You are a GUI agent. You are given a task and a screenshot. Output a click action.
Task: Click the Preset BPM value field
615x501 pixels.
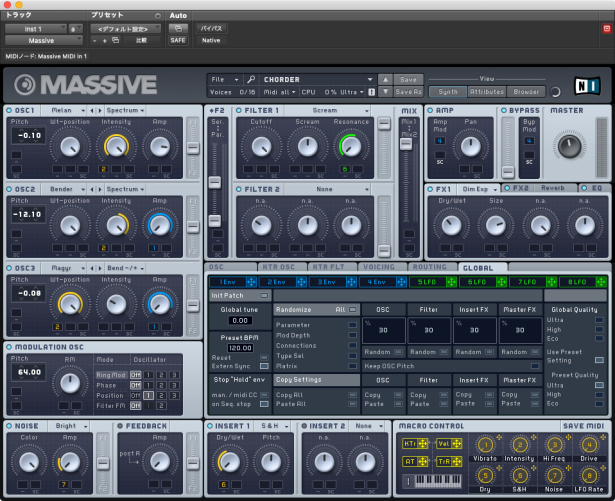click(240, 348)
